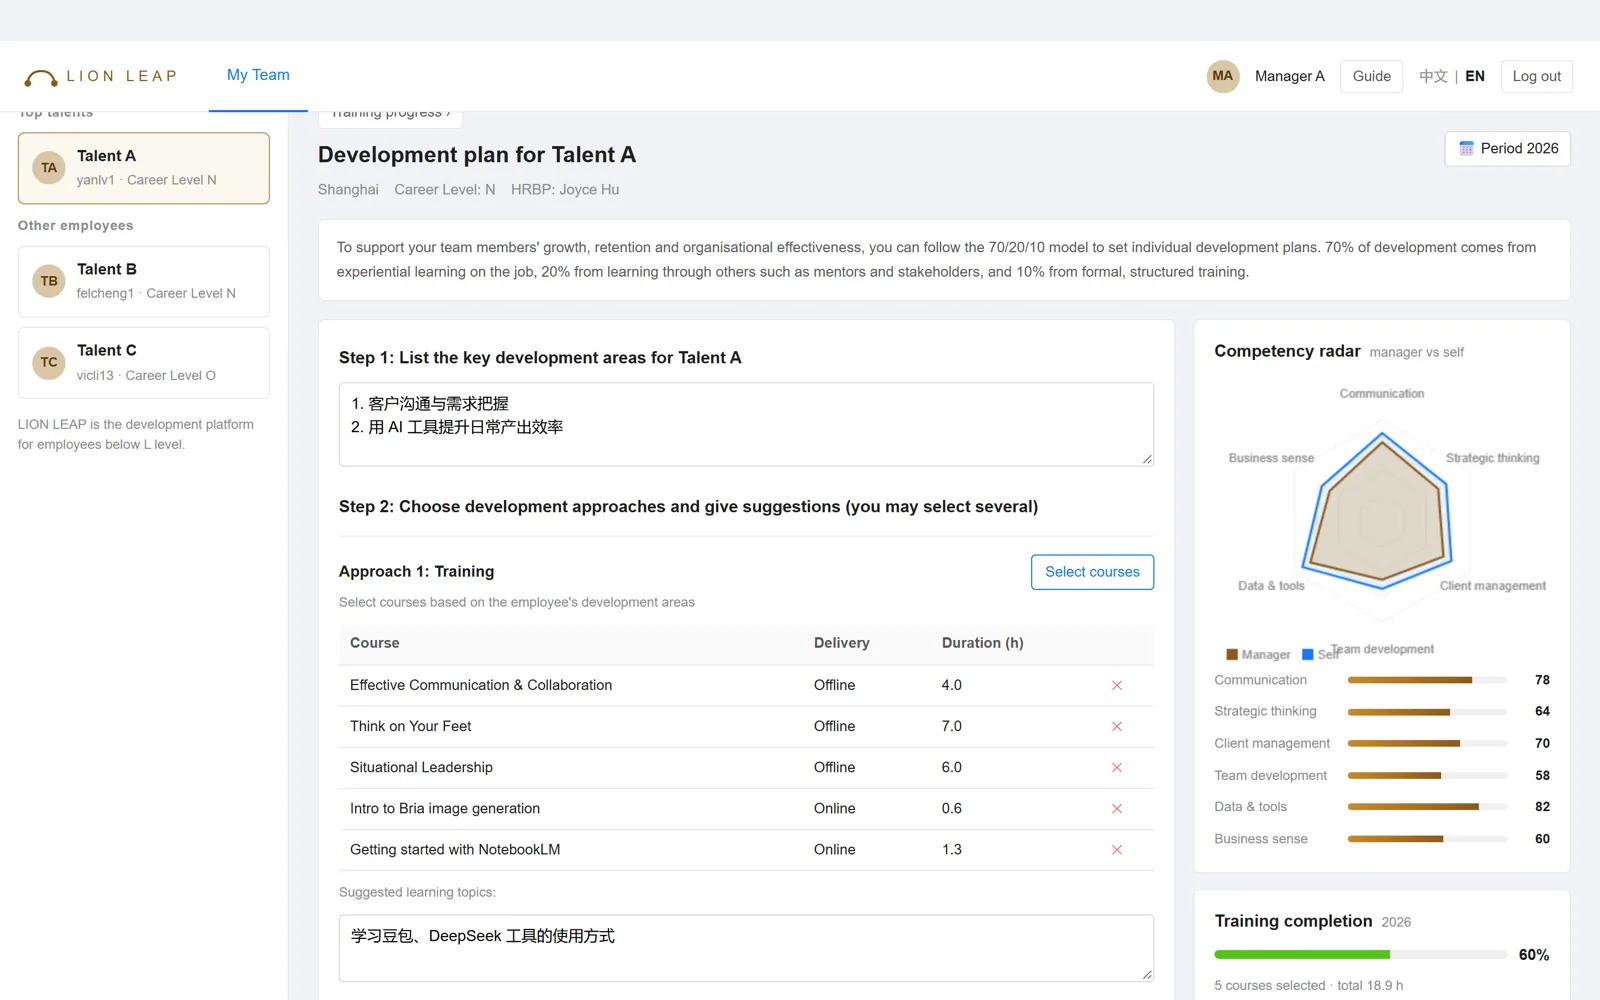Toggle Self series in radar legend
The image size is (1600, 1000).
pos(1320,654)
